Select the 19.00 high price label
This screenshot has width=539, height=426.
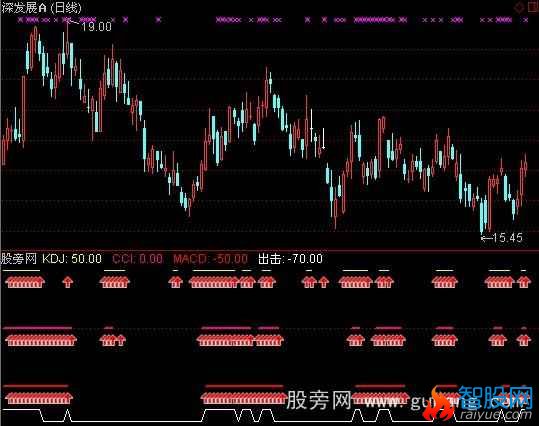[x=96, y=26]
